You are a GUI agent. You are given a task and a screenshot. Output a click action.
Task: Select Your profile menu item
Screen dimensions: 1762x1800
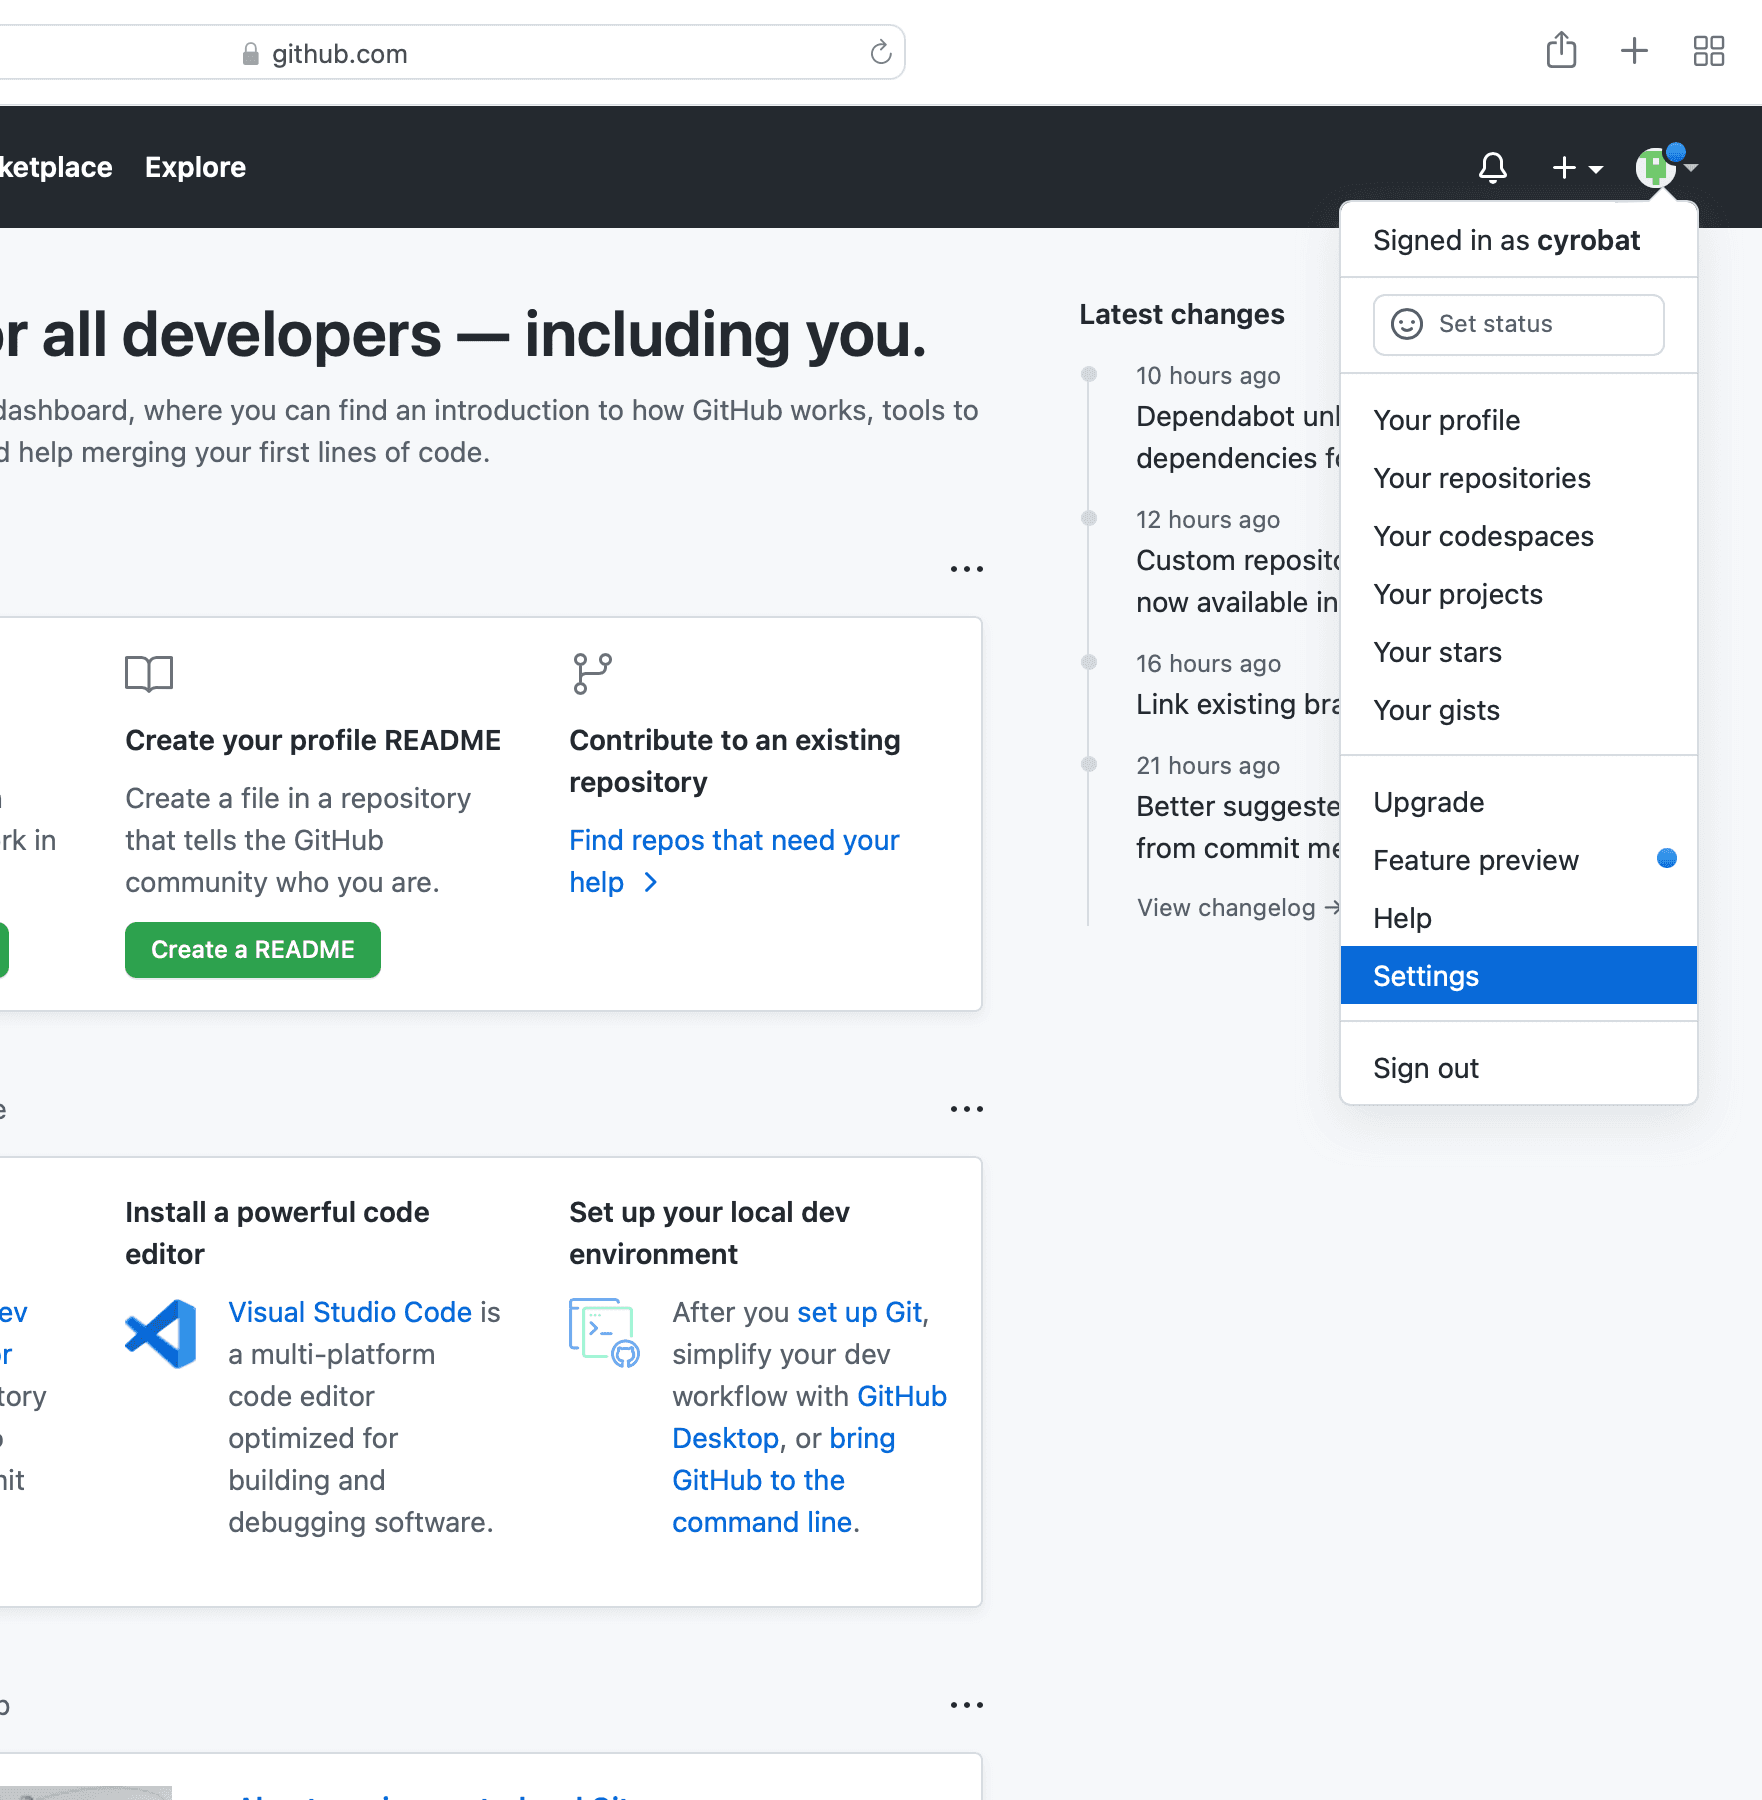coord(1518,420)
